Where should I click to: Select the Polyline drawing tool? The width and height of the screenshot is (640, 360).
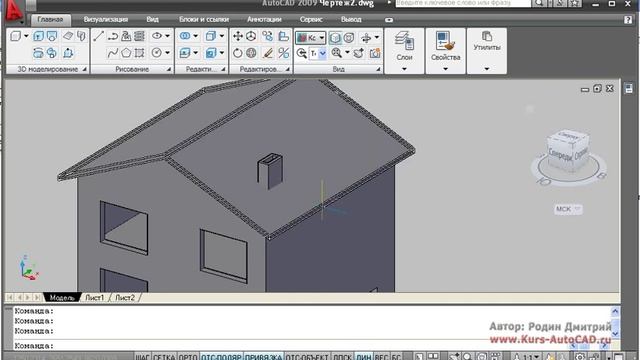pyautogui.click(x=113, y=36)
